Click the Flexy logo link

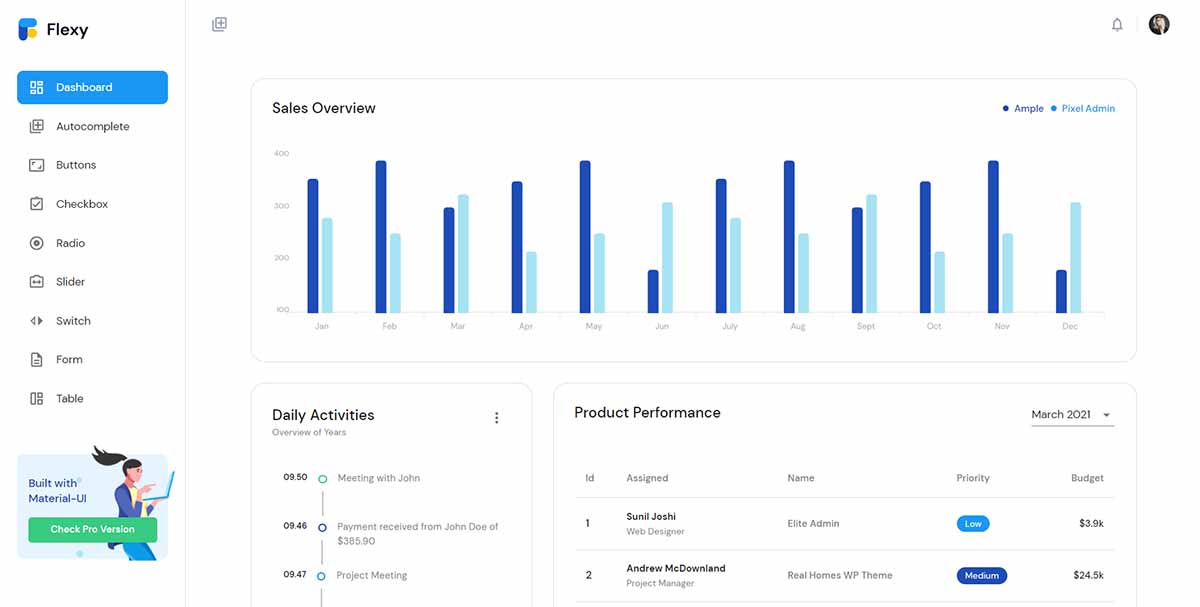(53, 29)
